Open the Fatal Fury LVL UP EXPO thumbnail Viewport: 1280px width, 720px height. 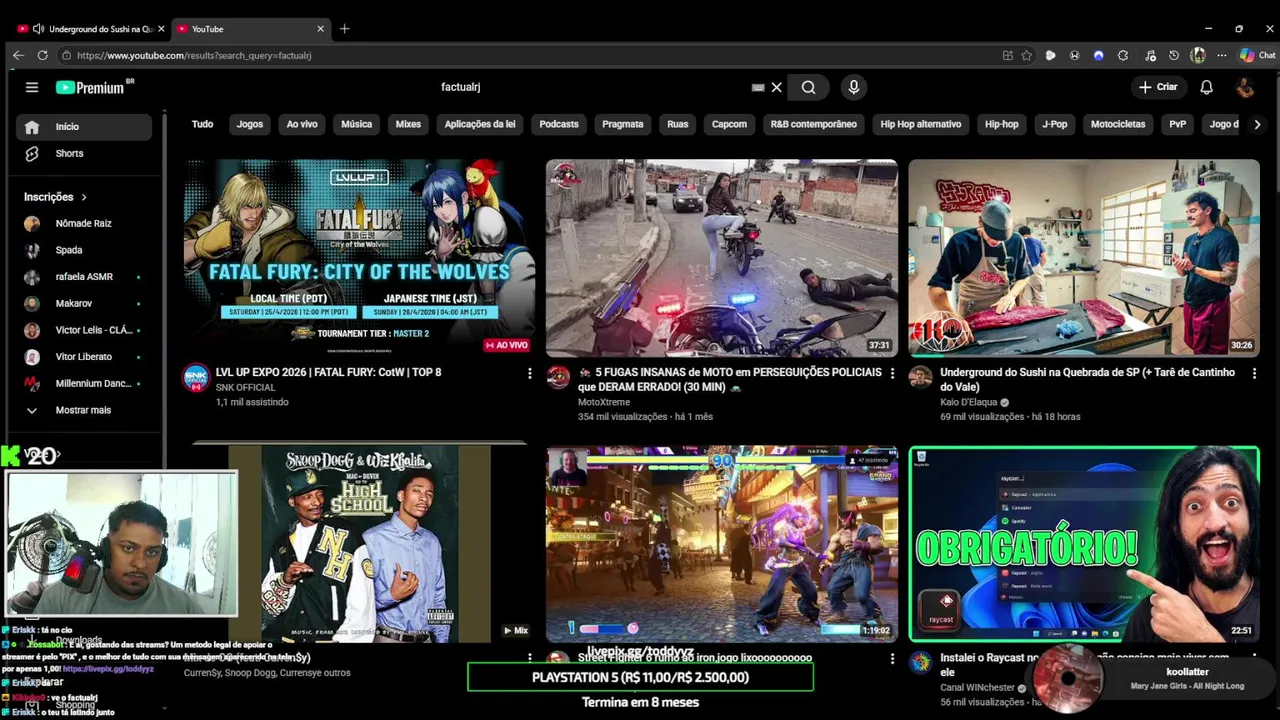359,257
